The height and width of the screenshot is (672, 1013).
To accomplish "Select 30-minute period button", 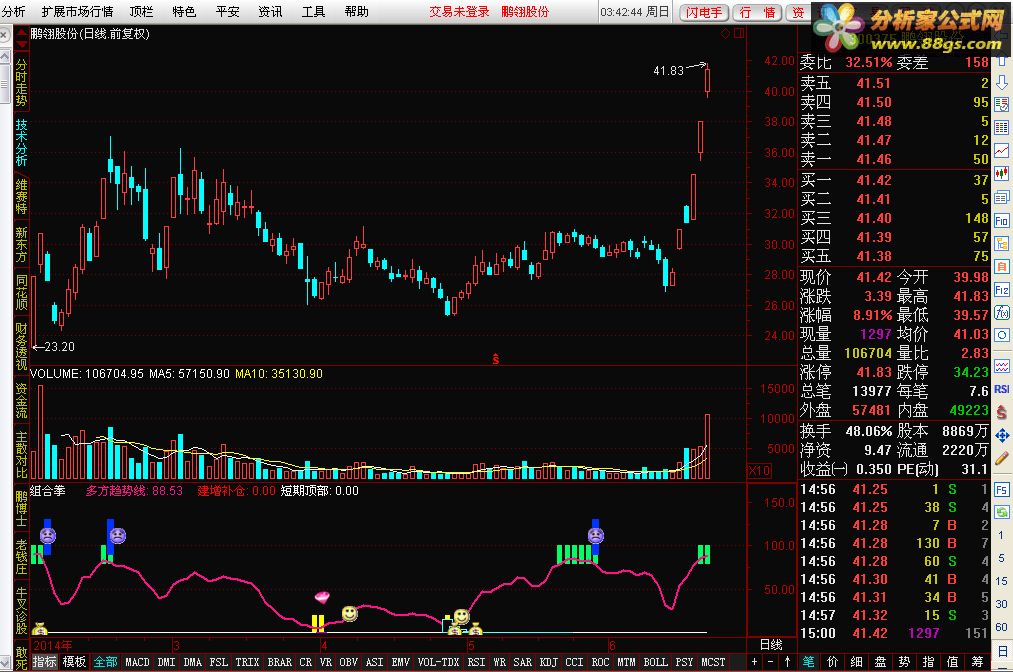I will tap(1001, 604).
